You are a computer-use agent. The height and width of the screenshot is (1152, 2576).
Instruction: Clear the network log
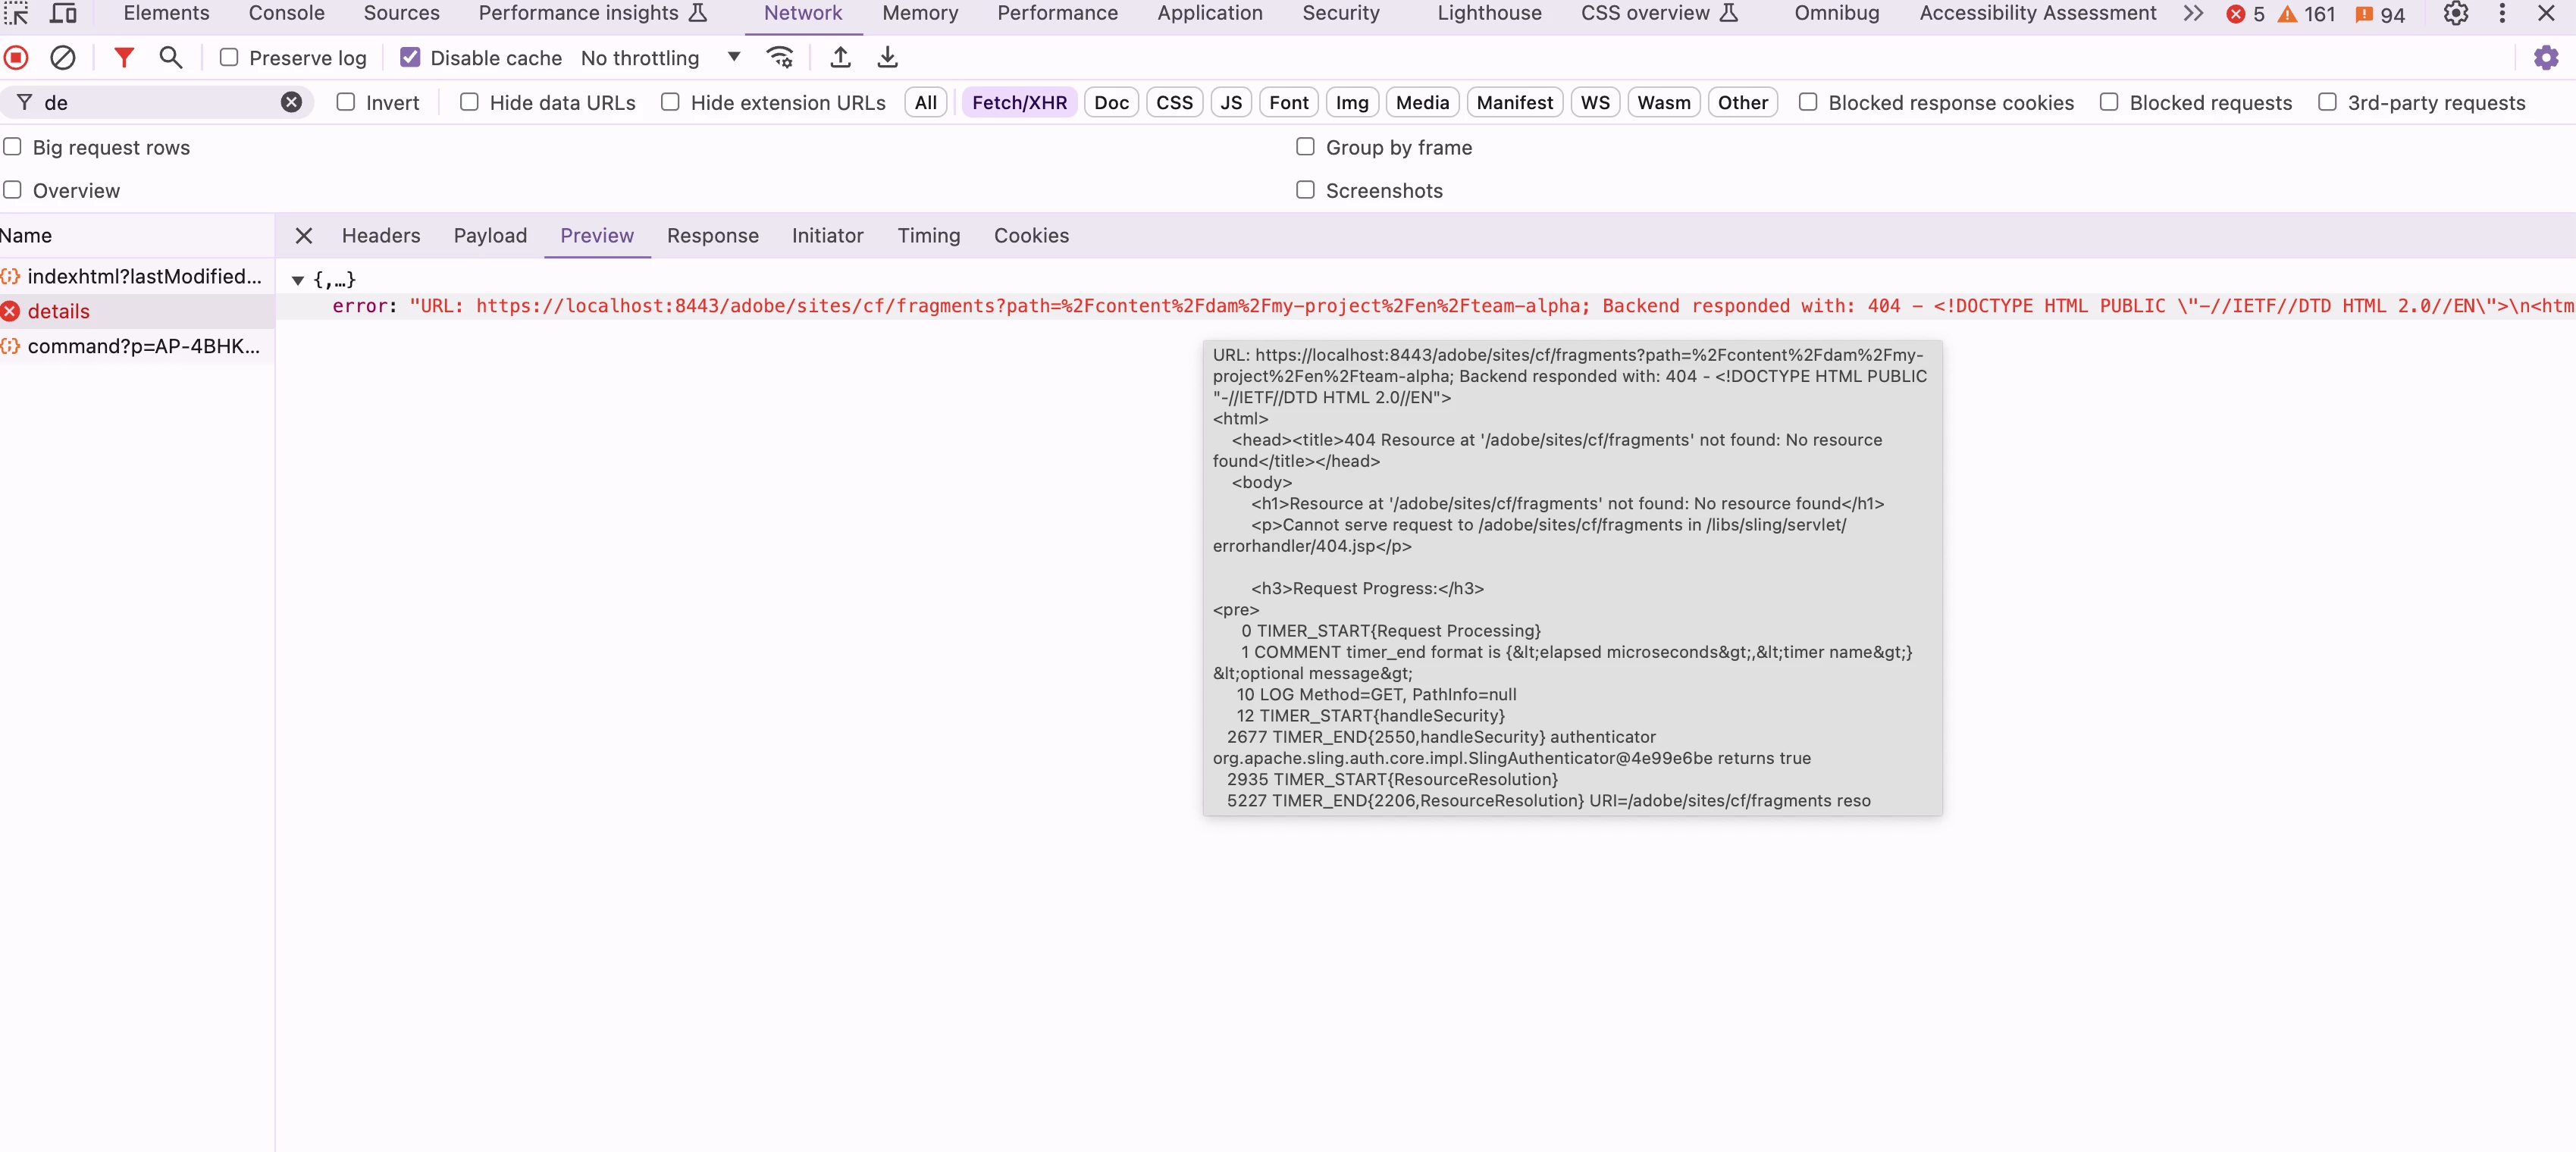(x=63, y=58)
